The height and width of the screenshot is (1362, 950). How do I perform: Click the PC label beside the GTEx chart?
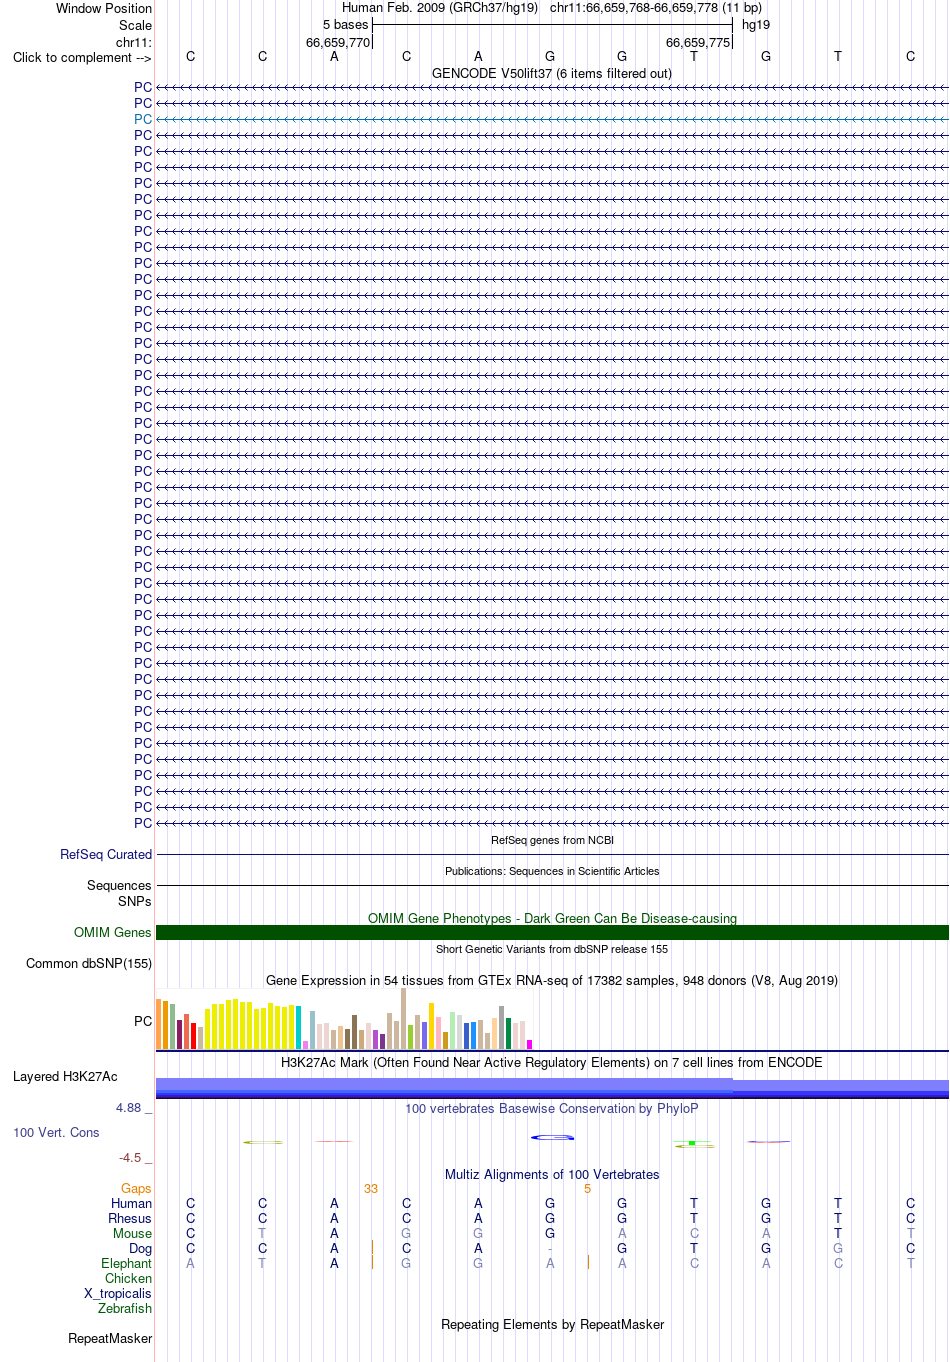click(143, 1021)
